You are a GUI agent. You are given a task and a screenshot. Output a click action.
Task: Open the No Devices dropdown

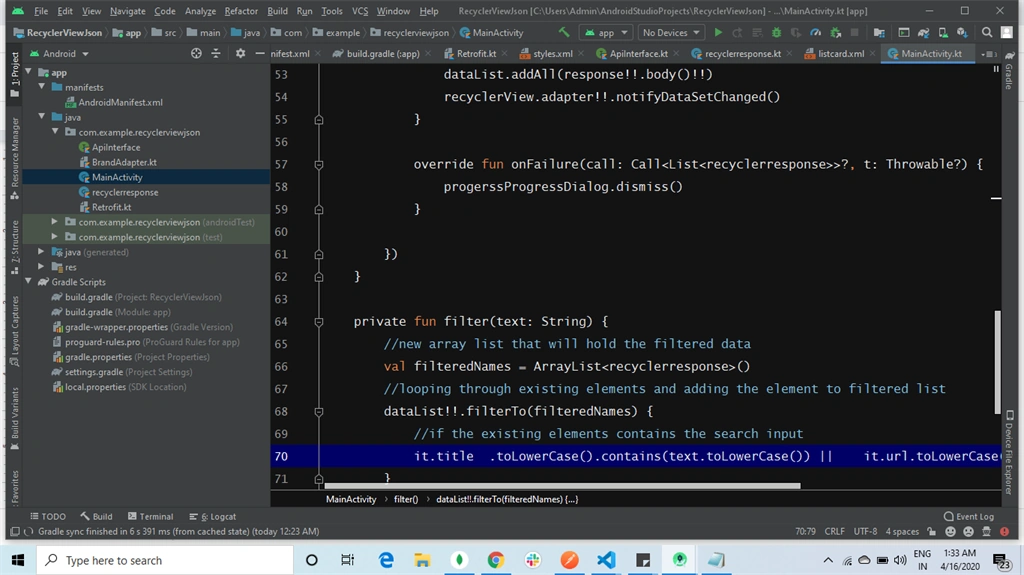point(670,32)
